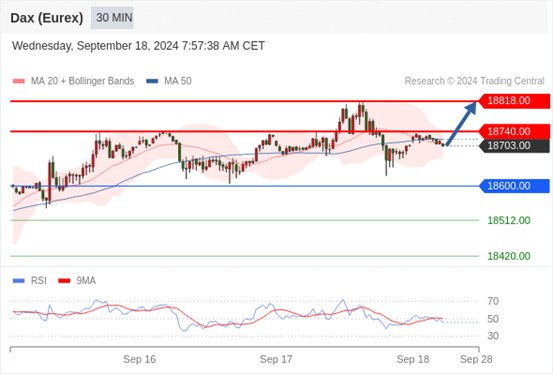Select the 18703.00 current price tag
The width and height of the screenshot is (553, 375).
coord(514,146)
